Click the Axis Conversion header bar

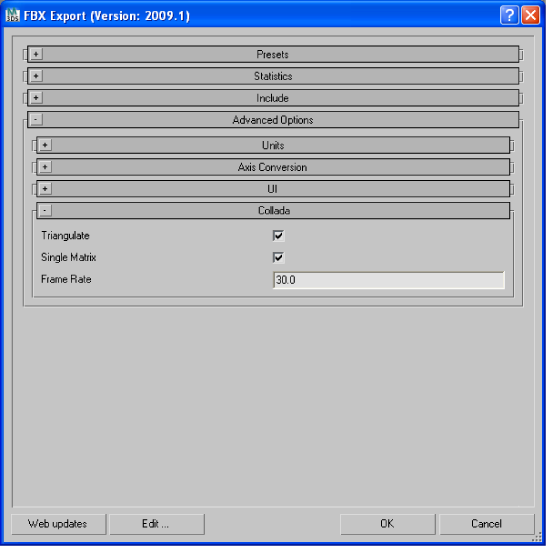click(x=273, y=167)
